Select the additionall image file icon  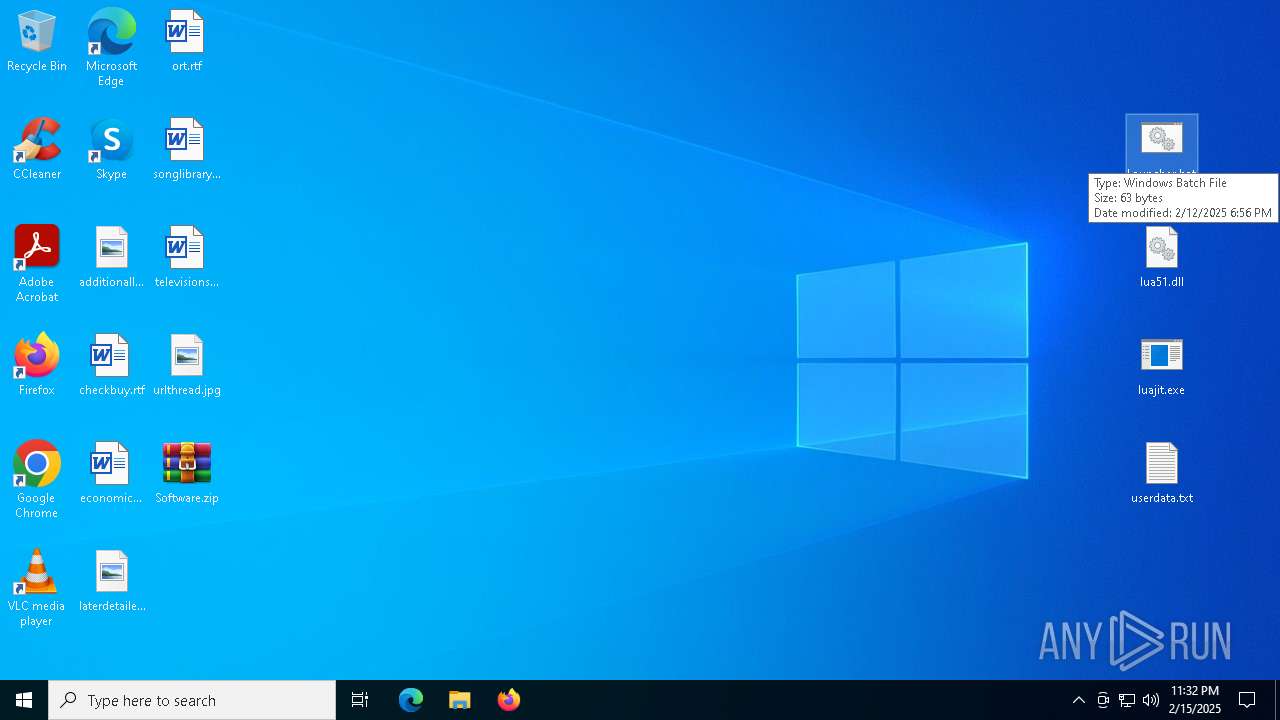(x=111, y=257)
